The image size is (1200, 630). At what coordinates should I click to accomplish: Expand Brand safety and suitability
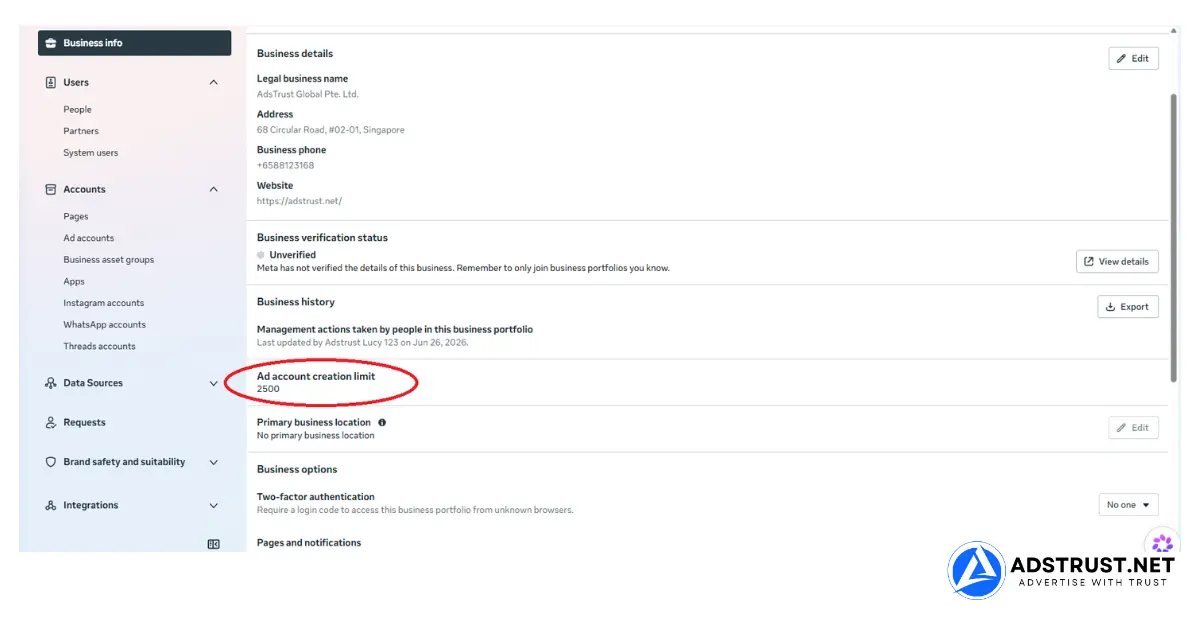pyautogui.click(x=213, y=462)
